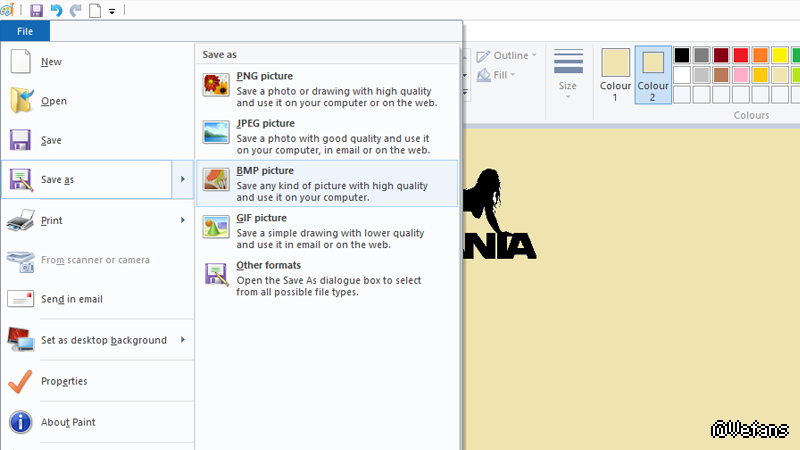This screenshot has height=450, width=800.
Task: Pick the brown colour swatch
Action: click(x=721, y=75)
